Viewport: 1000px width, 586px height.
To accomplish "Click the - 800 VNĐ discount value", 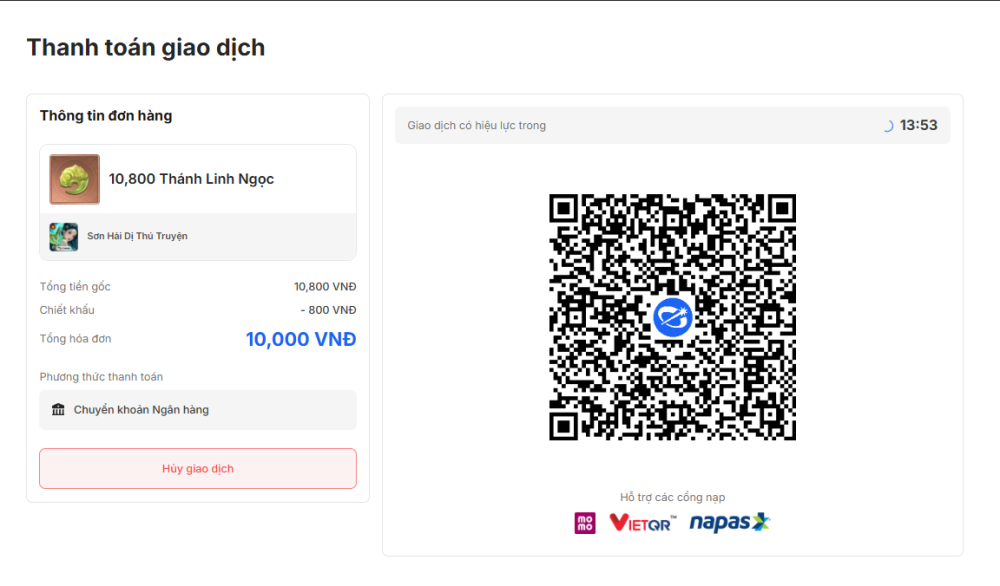I will (328, 310).
